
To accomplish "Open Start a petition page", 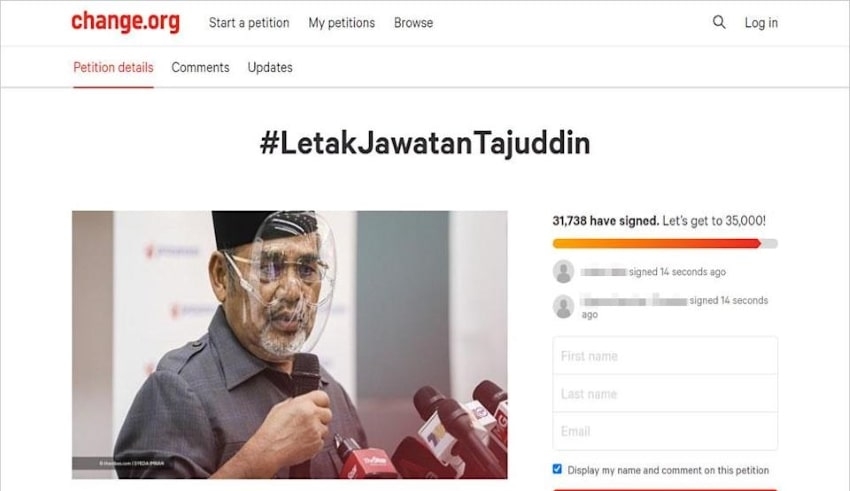I will click(249, 23).
